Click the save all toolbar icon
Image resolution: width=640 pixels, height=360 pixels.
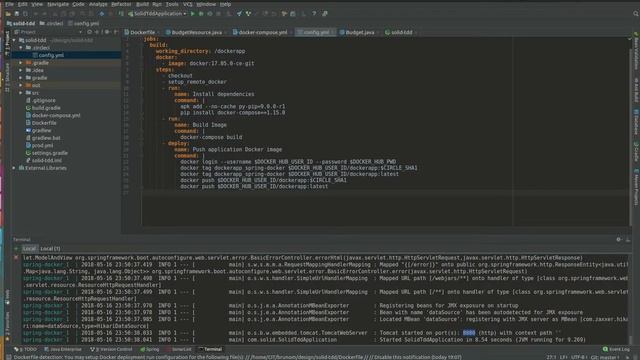click(17, 13)
